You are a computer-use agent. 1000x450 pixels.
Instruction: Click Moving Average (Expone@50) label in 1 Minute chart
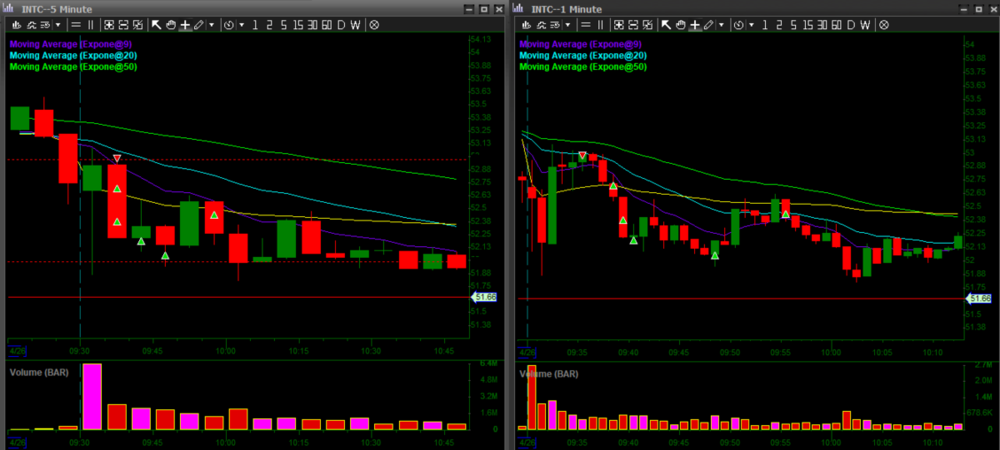coord(583,67)
